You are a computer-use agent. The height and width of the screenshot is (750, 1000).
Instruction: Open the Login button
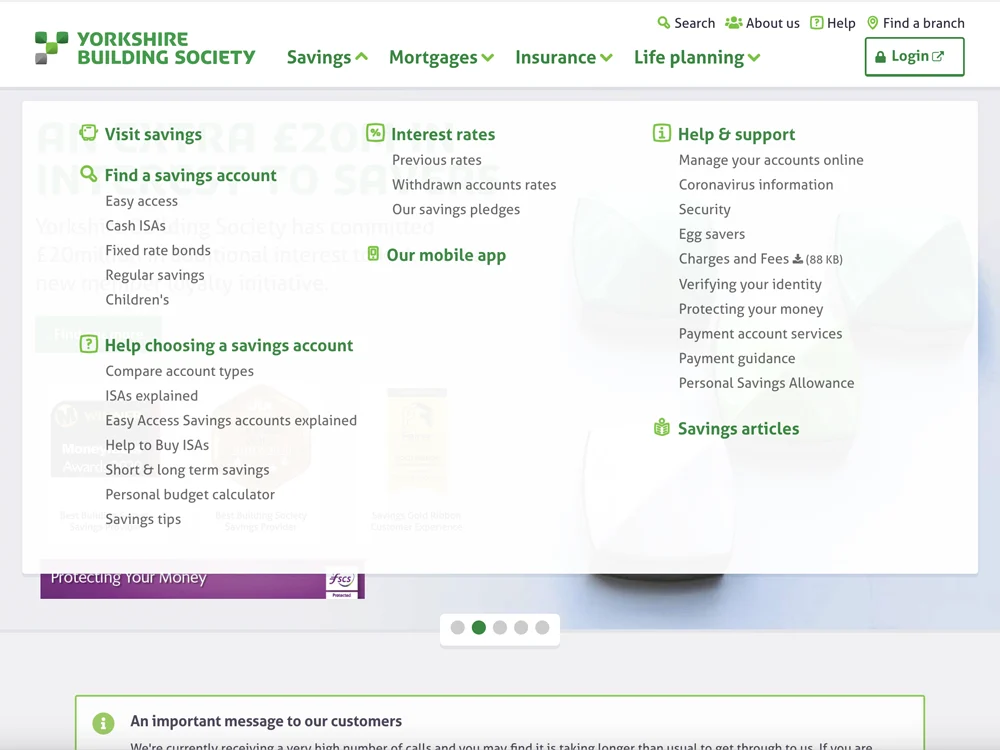tap(915, 57)
